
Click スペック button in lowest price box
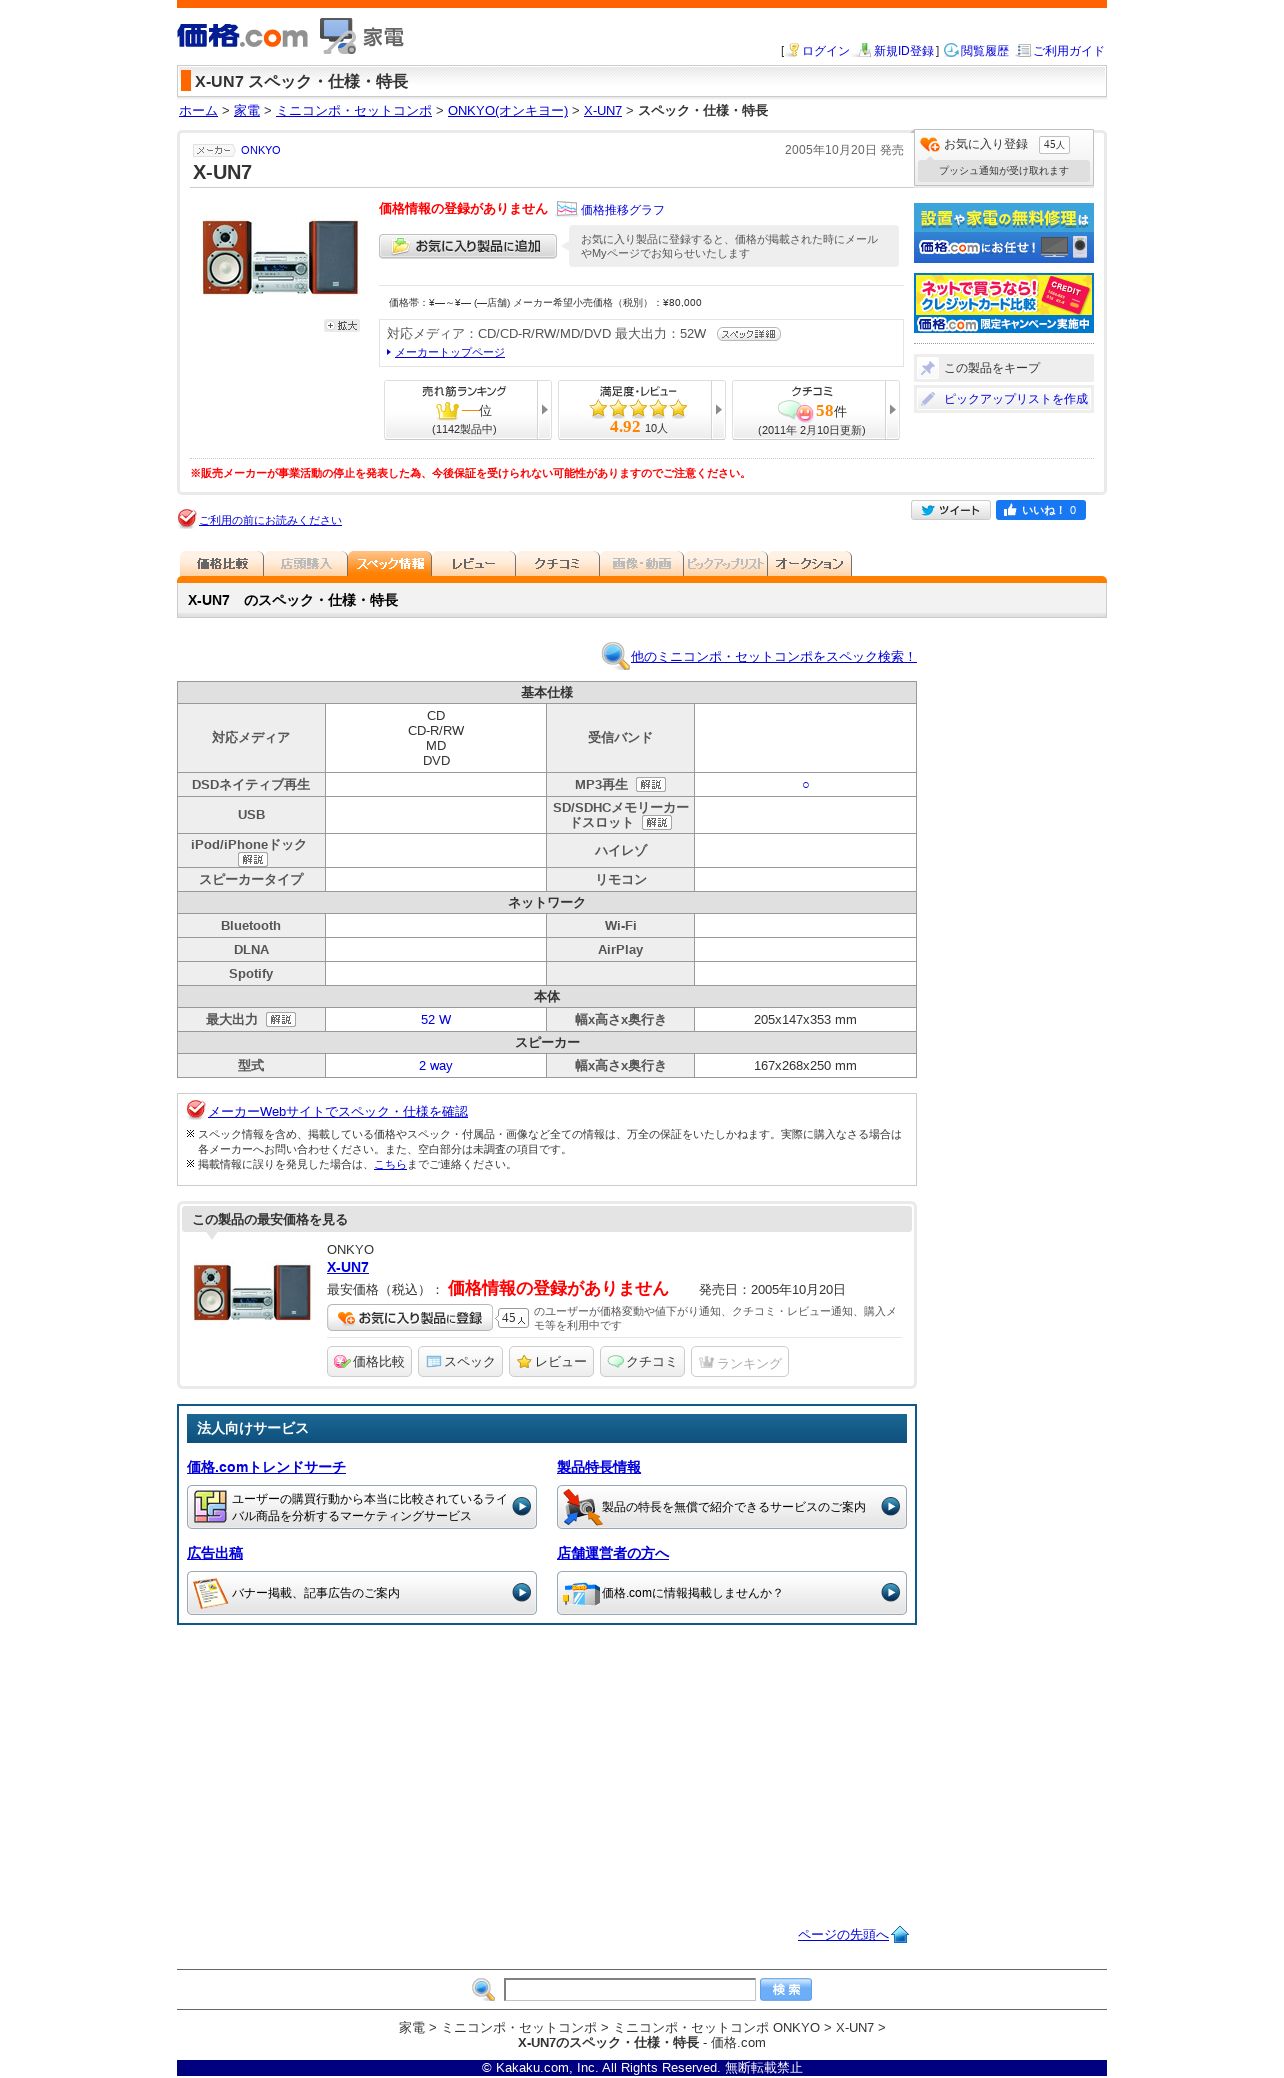tap(460, 1362)
